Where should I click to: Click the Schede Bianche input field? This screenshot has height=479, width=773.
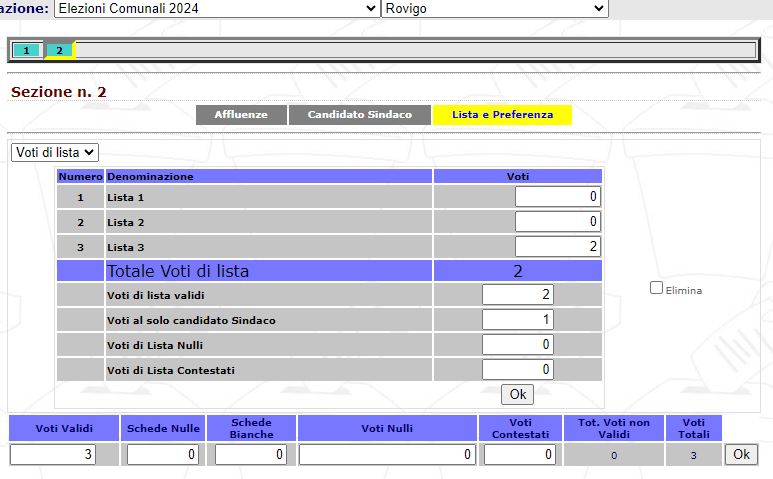click(x=251, y=455)
